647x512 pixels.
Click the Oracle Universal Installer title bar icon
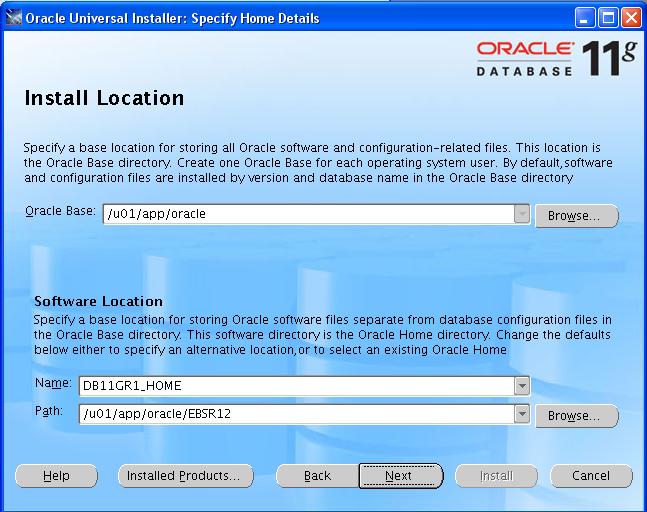tap(13, 17)
